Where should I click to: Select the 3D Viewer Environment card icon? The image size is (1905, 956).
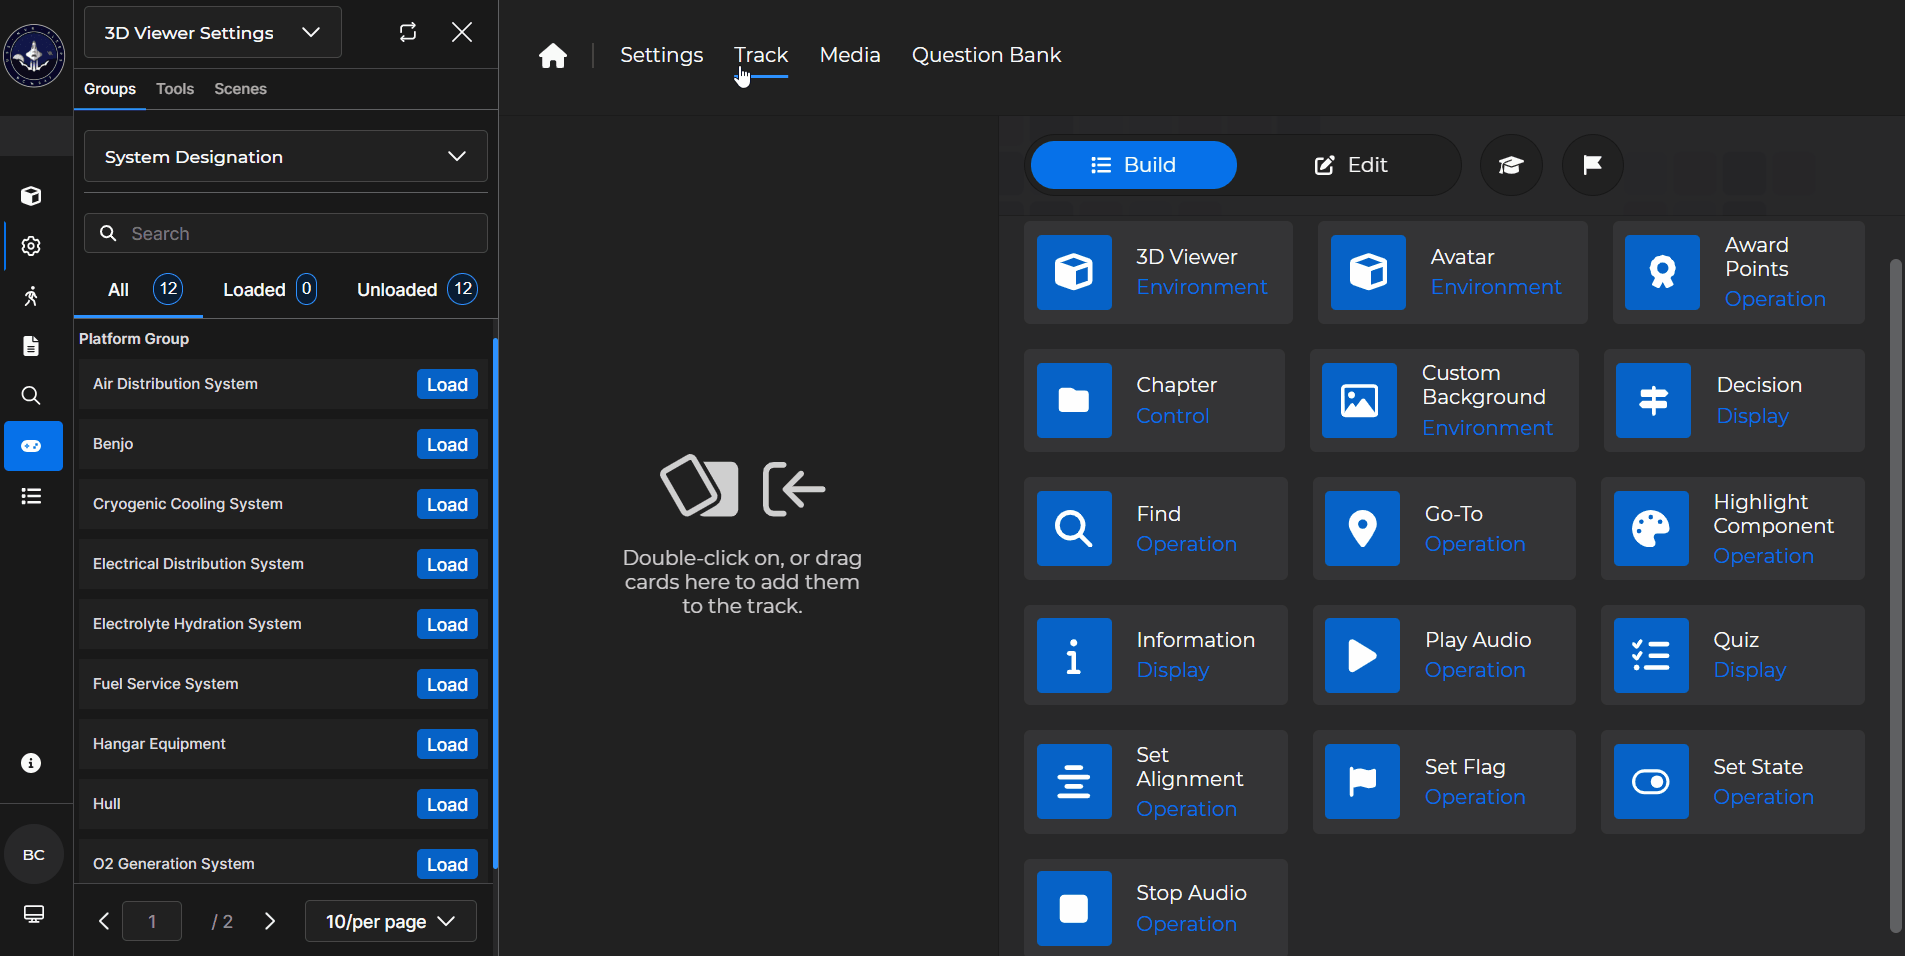(x=1074, y=272)
